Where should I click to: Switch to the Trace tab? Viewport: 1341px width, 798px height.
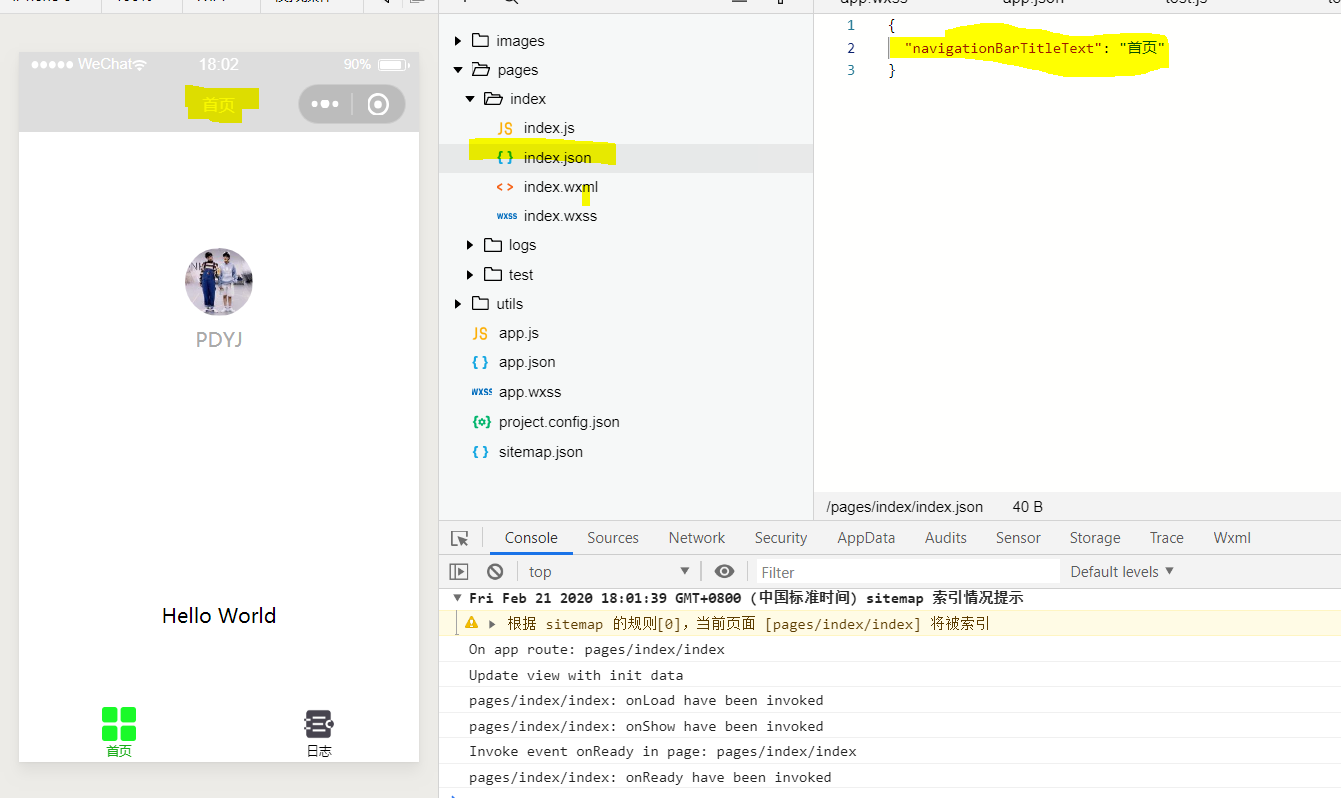1166,538
